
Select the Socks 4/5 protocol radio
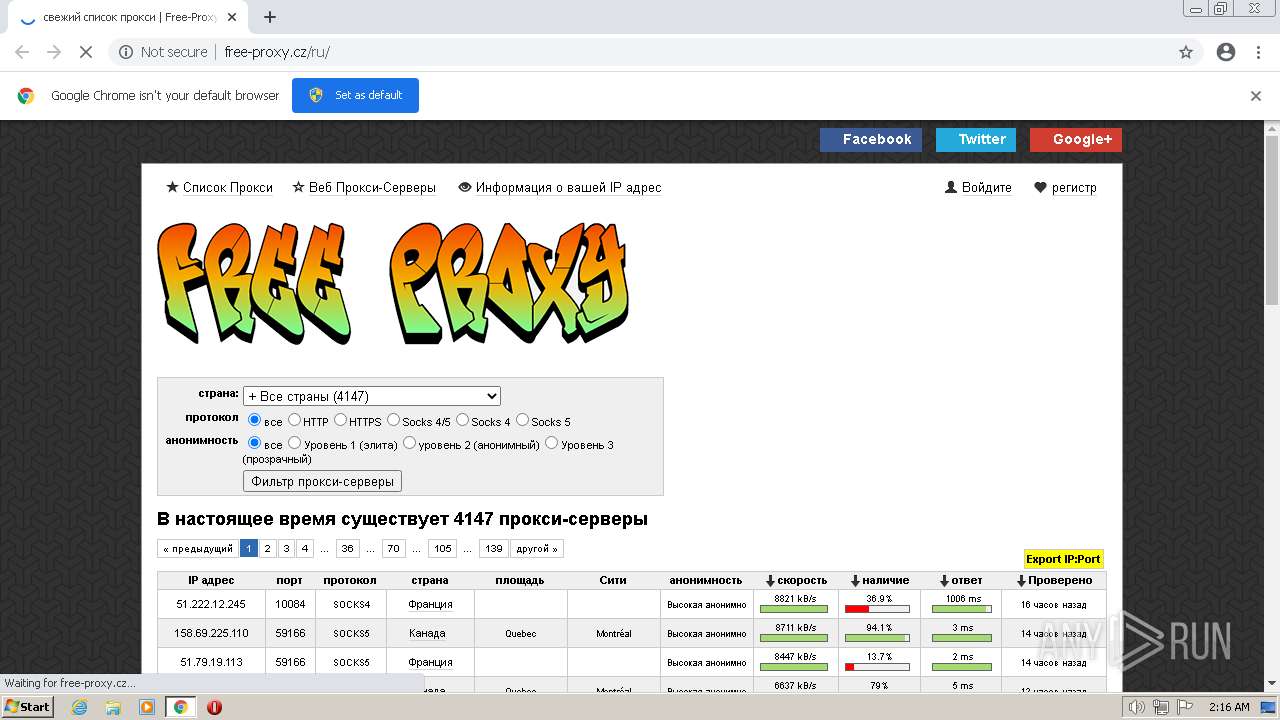pos(393,420)
